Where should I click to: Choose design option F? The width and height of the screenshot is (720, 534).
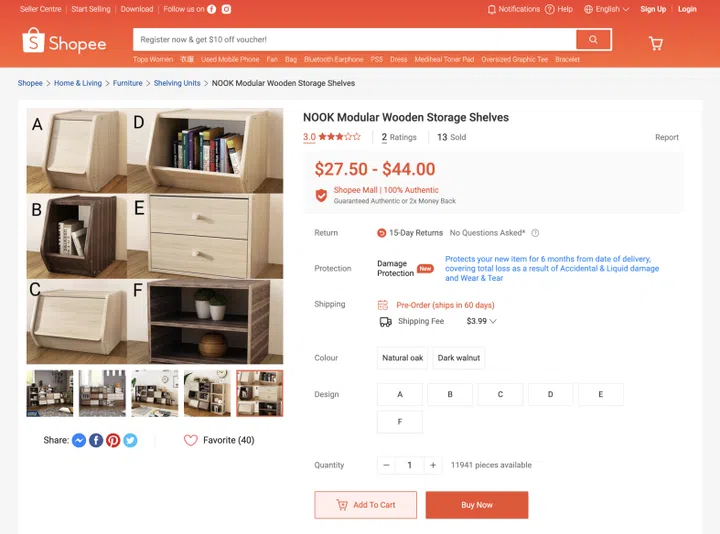[399, 422]
